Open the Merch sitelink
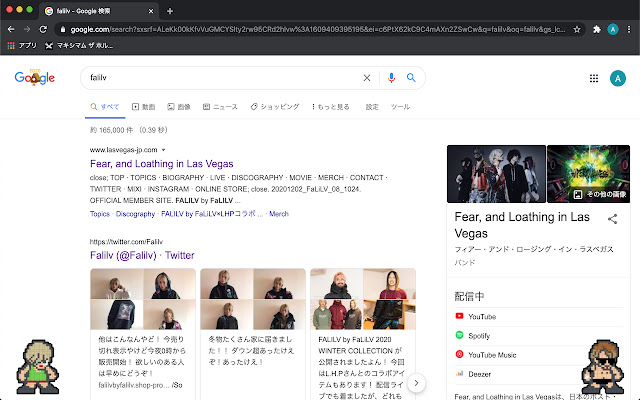Image resolution: width=640 pixels, height=400 pixels. tap(279, 214)
